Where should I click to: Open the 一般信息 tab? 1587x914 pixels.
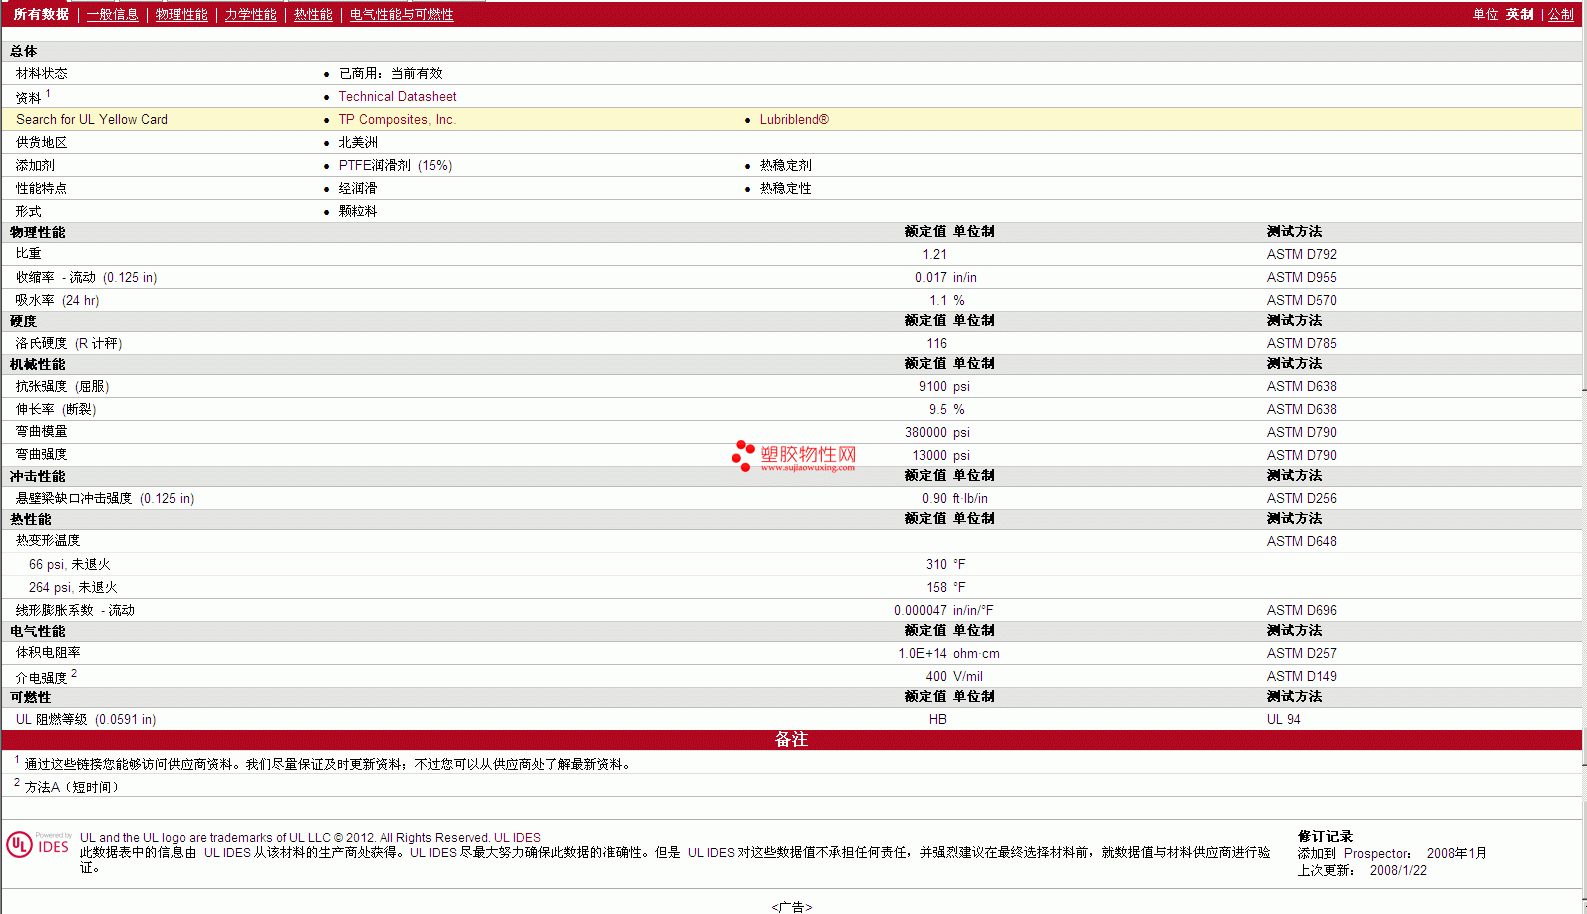(x=113, y=14)
